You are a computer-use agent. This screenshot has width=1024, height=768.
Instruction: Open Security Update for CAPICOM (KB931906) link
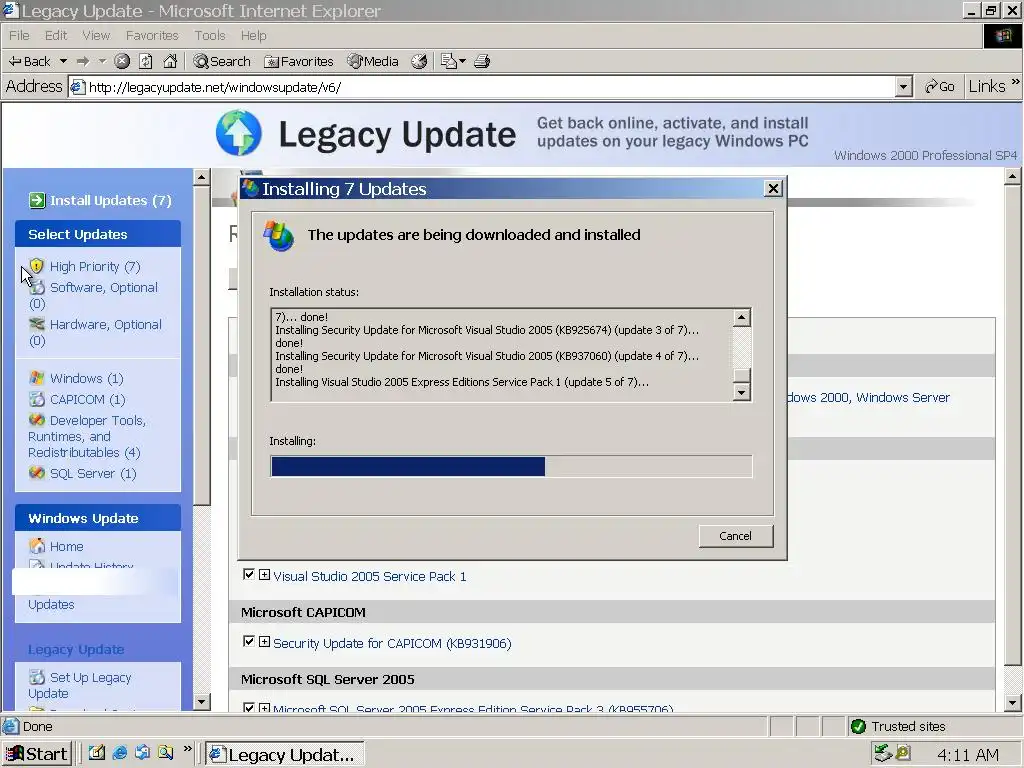tap(392, 643)
